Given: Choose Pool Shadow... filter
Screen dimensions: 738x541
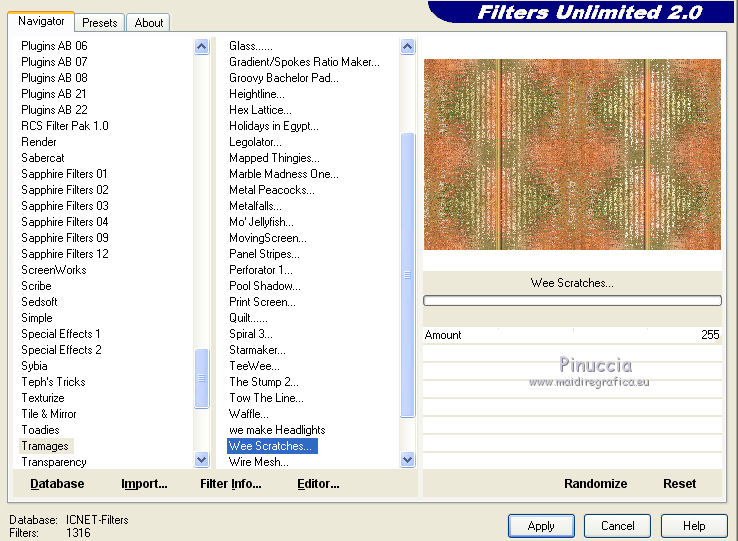Looking at the screenshot, I should tap(265, 286).
